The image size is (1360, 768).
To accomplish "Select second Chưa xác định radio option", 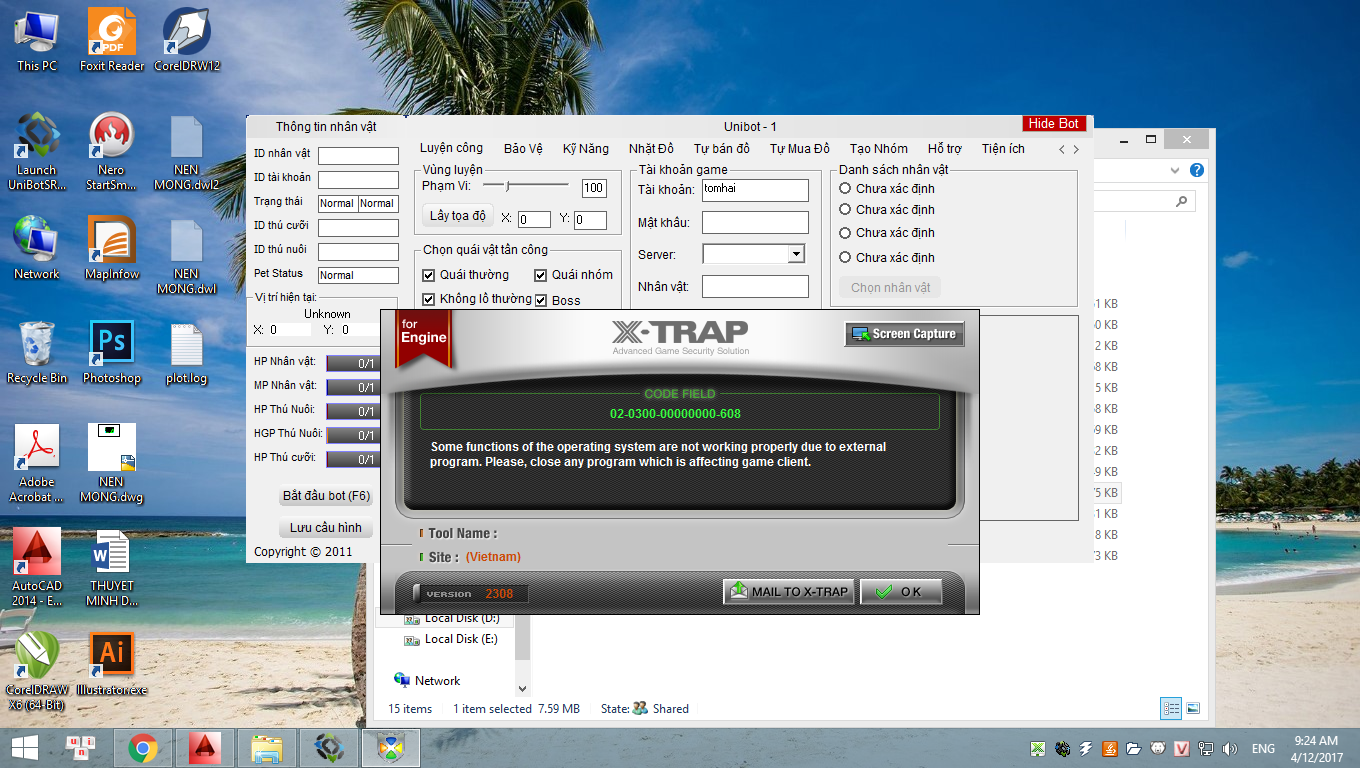I will coord(845,210).
